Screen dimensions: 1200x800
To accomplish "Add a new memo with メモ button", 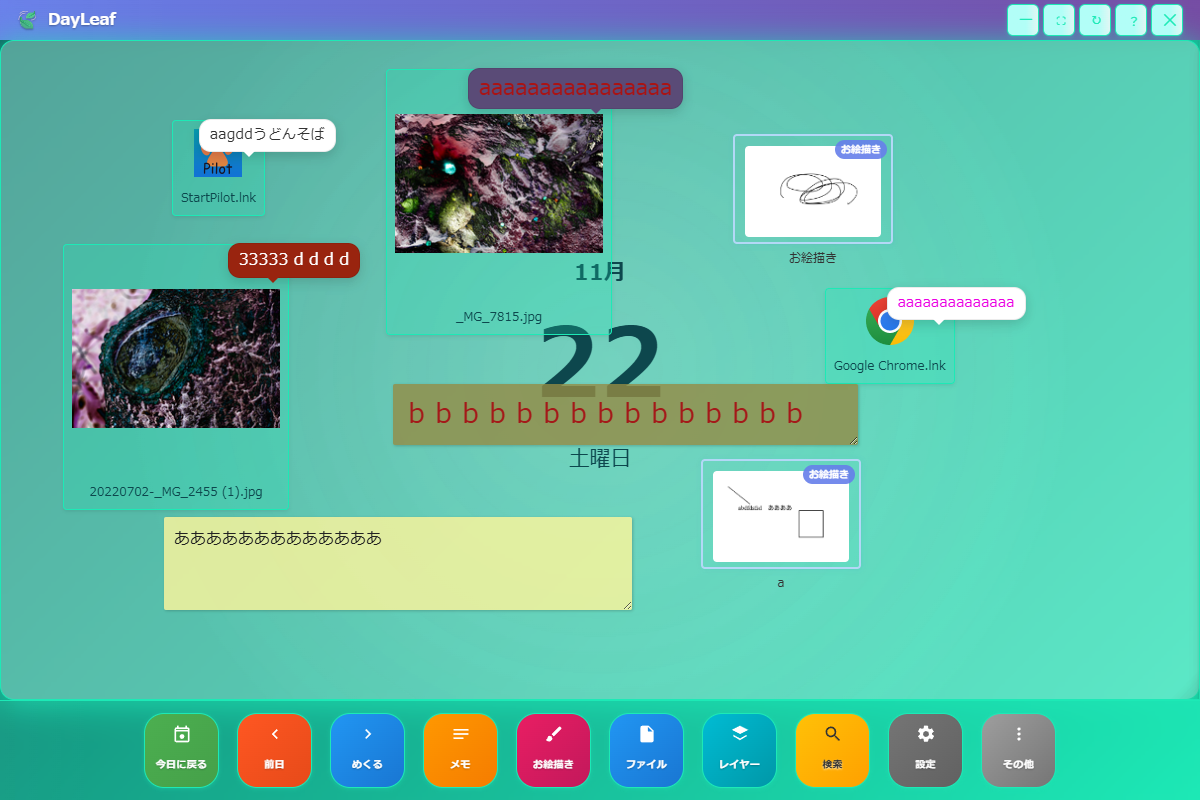I will tap(460, 750).
